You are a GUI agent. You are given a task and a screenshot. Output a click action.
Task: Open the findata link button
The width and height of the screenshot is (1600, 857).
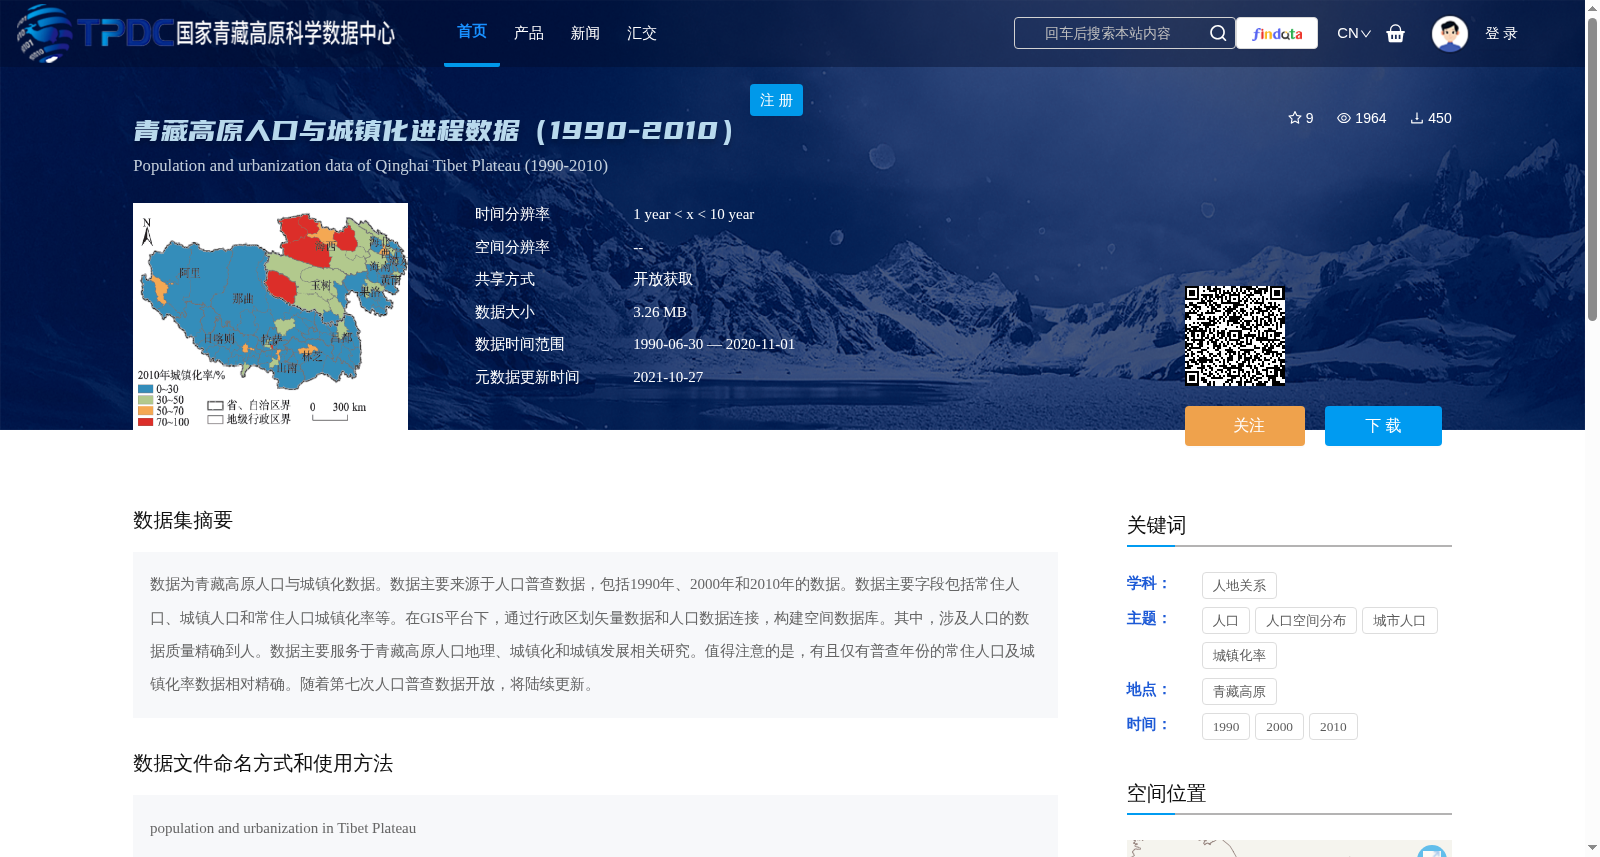[x=1277, y=33]
